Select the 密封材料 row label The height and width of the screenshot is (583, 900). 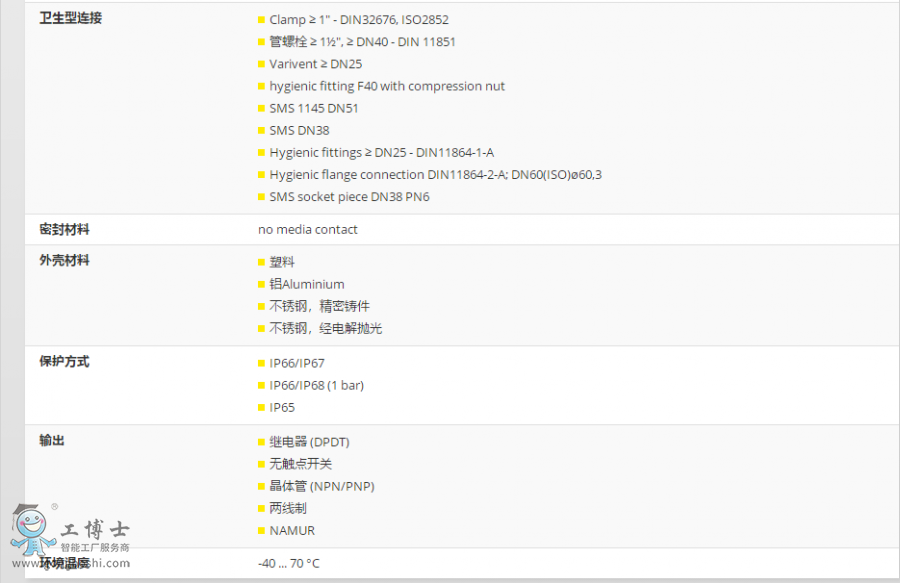pos(64,229)
